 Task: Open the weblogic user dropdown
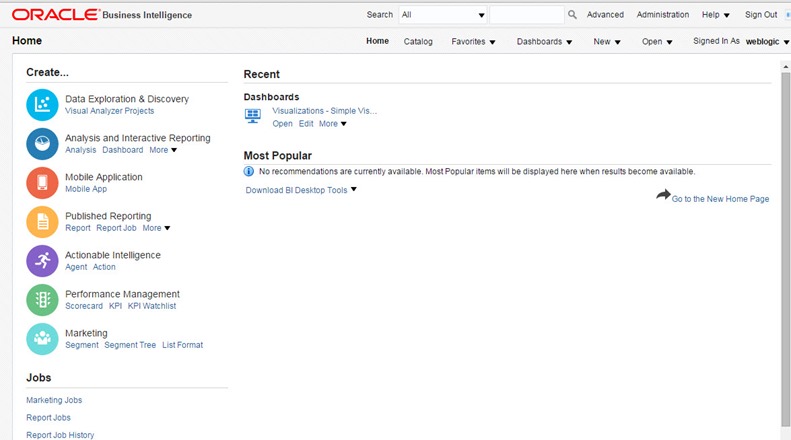767,41
